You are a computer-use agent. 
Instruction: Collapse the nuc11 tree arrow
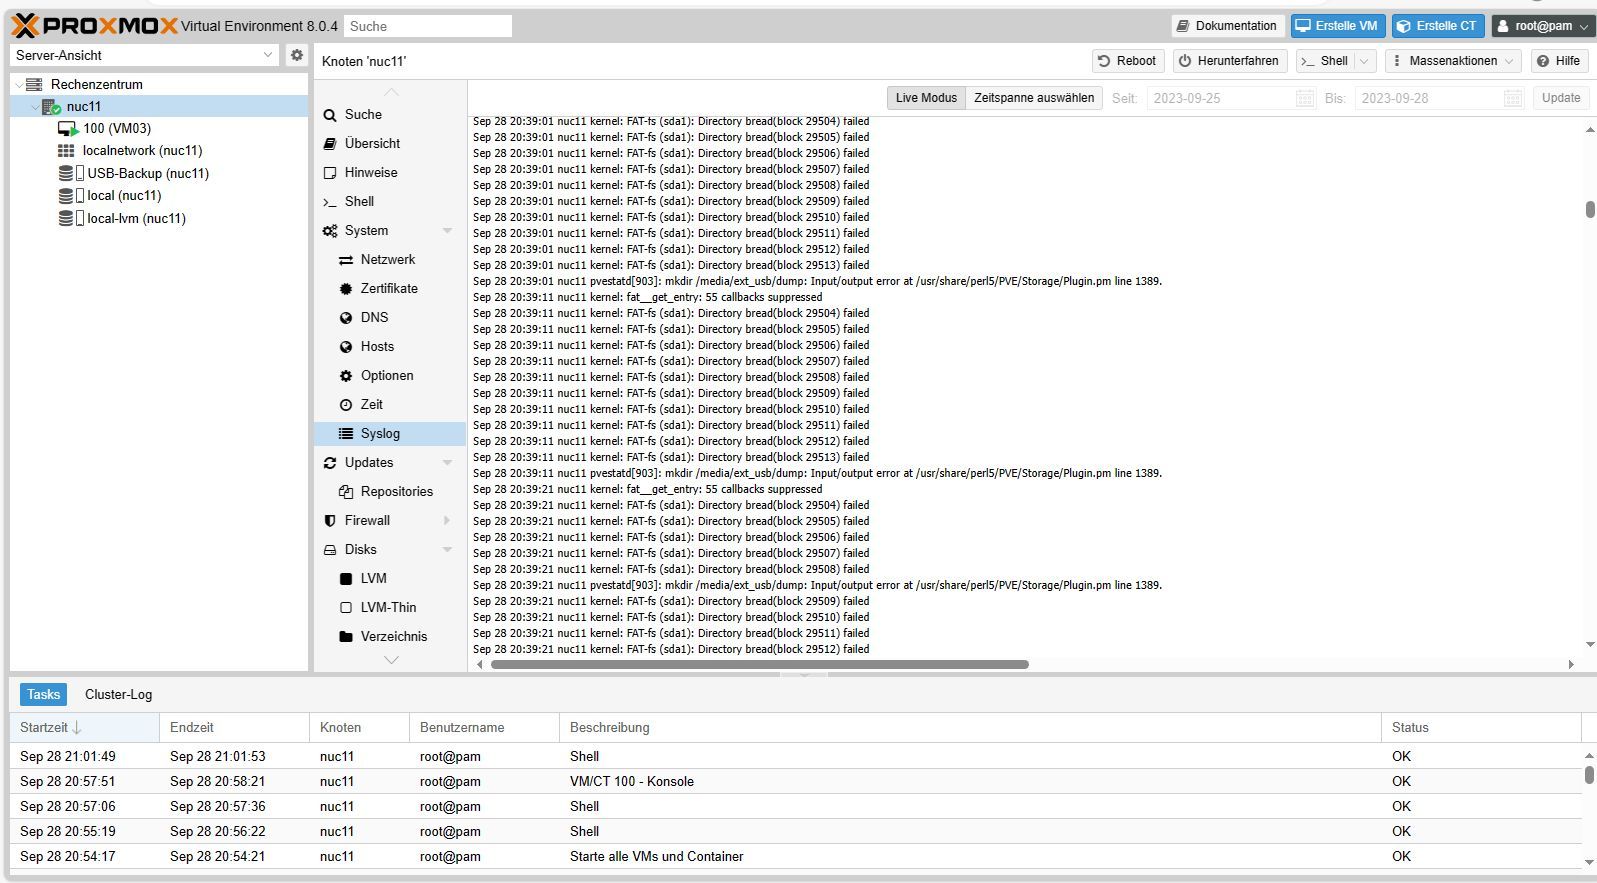(35, 107)
